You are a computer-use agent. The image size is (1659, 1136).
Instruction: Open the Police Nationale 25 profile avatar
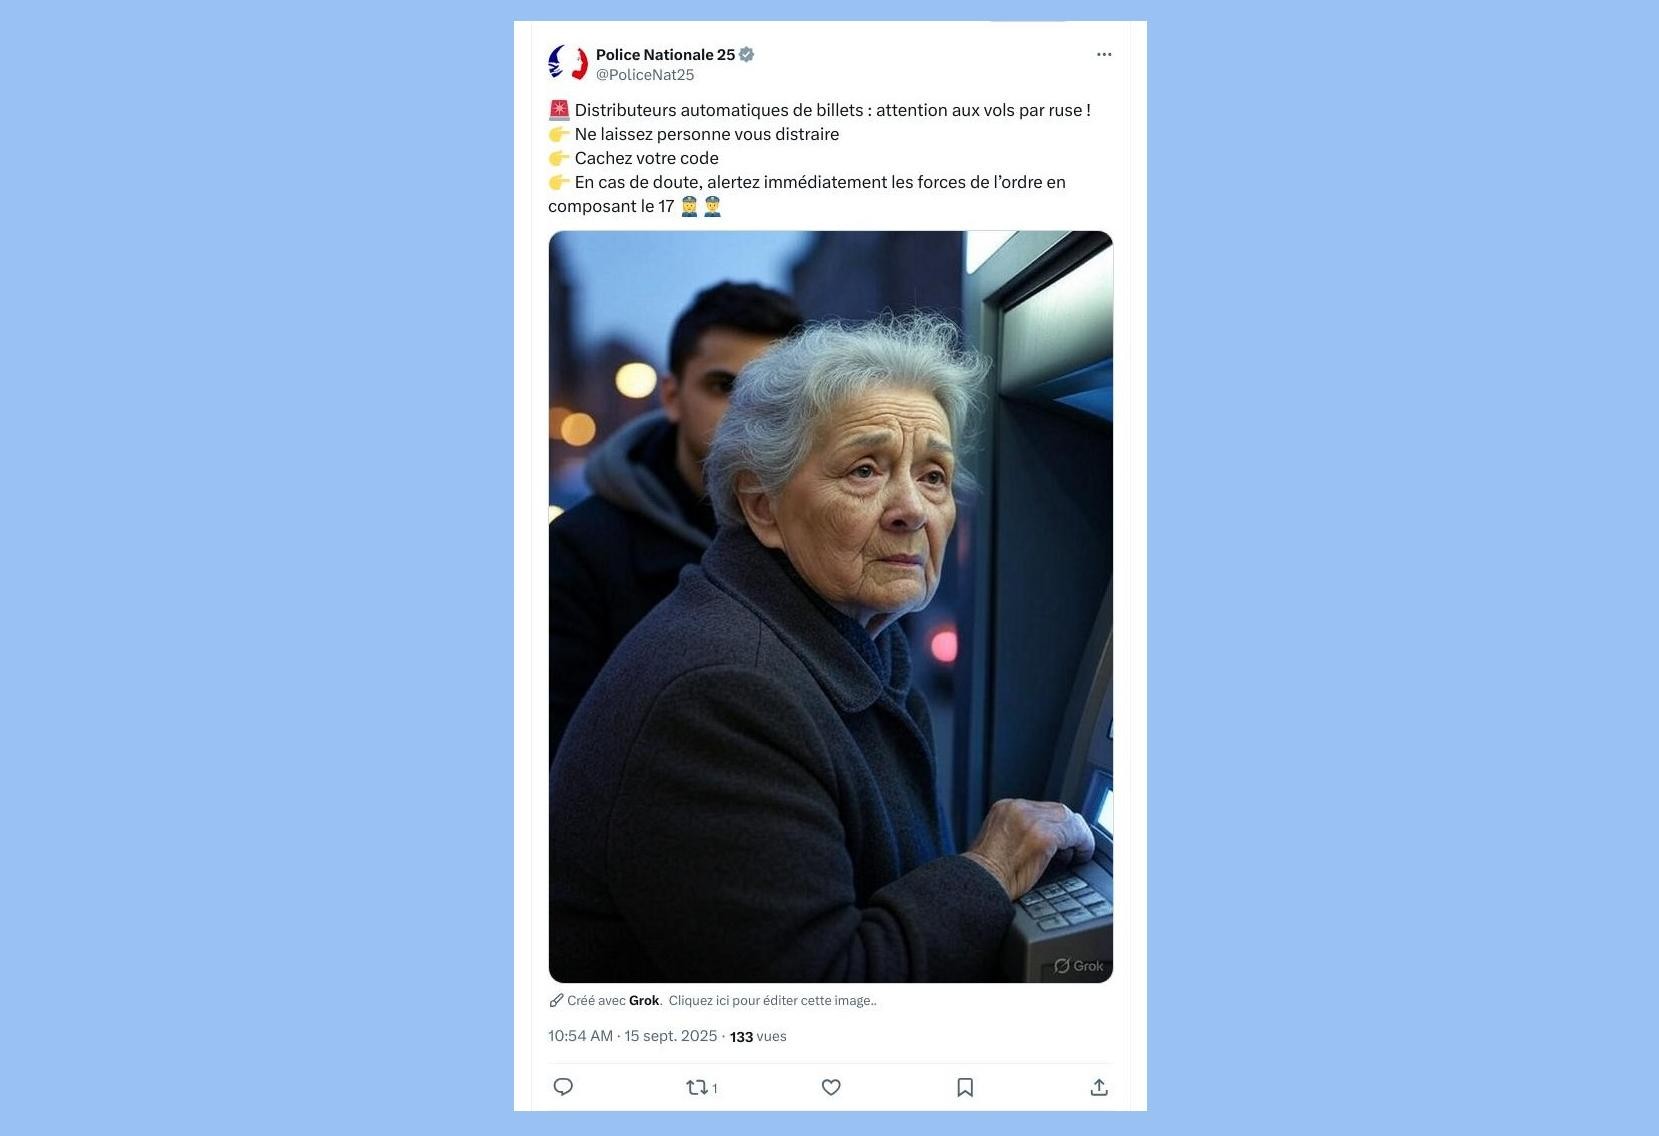(568, 62)
